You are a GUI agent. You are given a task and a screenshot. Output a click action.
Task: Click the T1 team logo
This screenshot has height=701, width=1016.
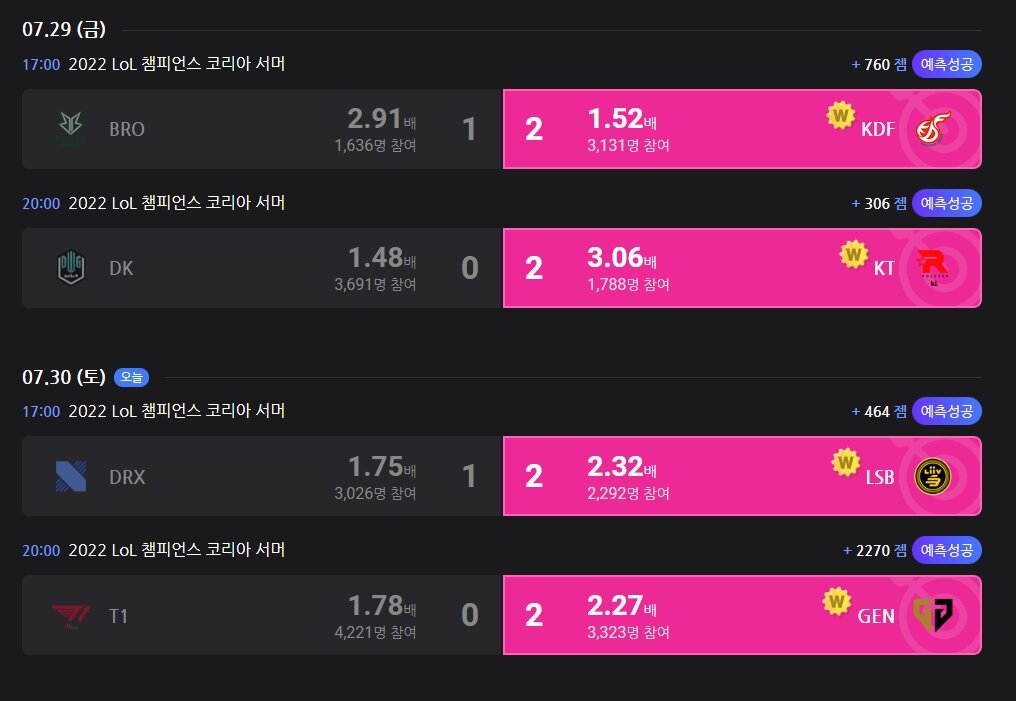71,615
